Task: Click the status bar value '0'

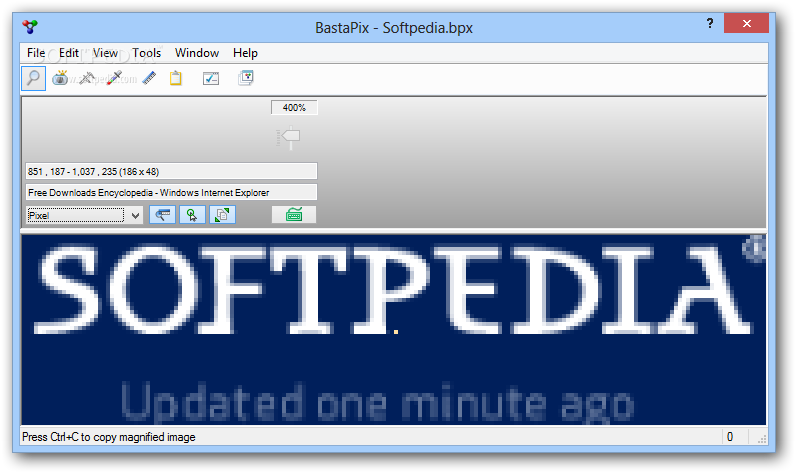Action: point(730,437)
